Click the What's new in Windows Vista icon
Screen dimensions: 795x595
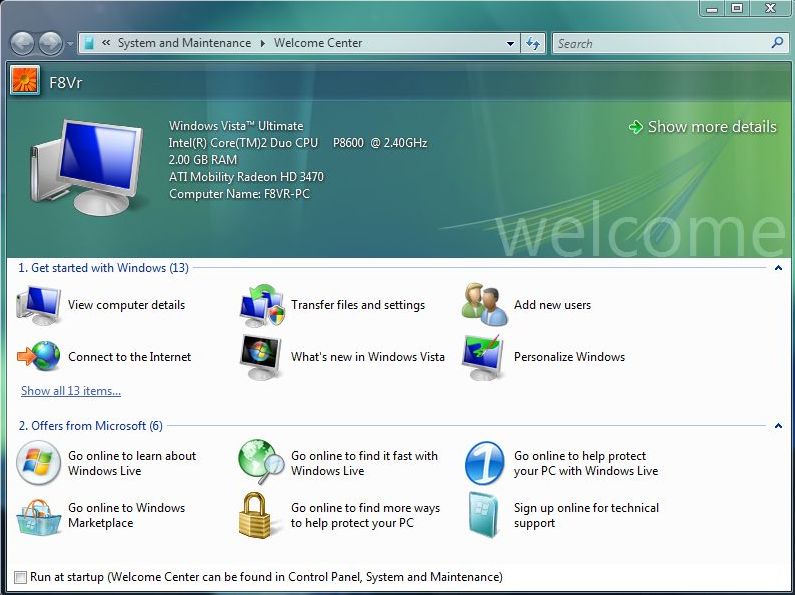click(262, 357)
